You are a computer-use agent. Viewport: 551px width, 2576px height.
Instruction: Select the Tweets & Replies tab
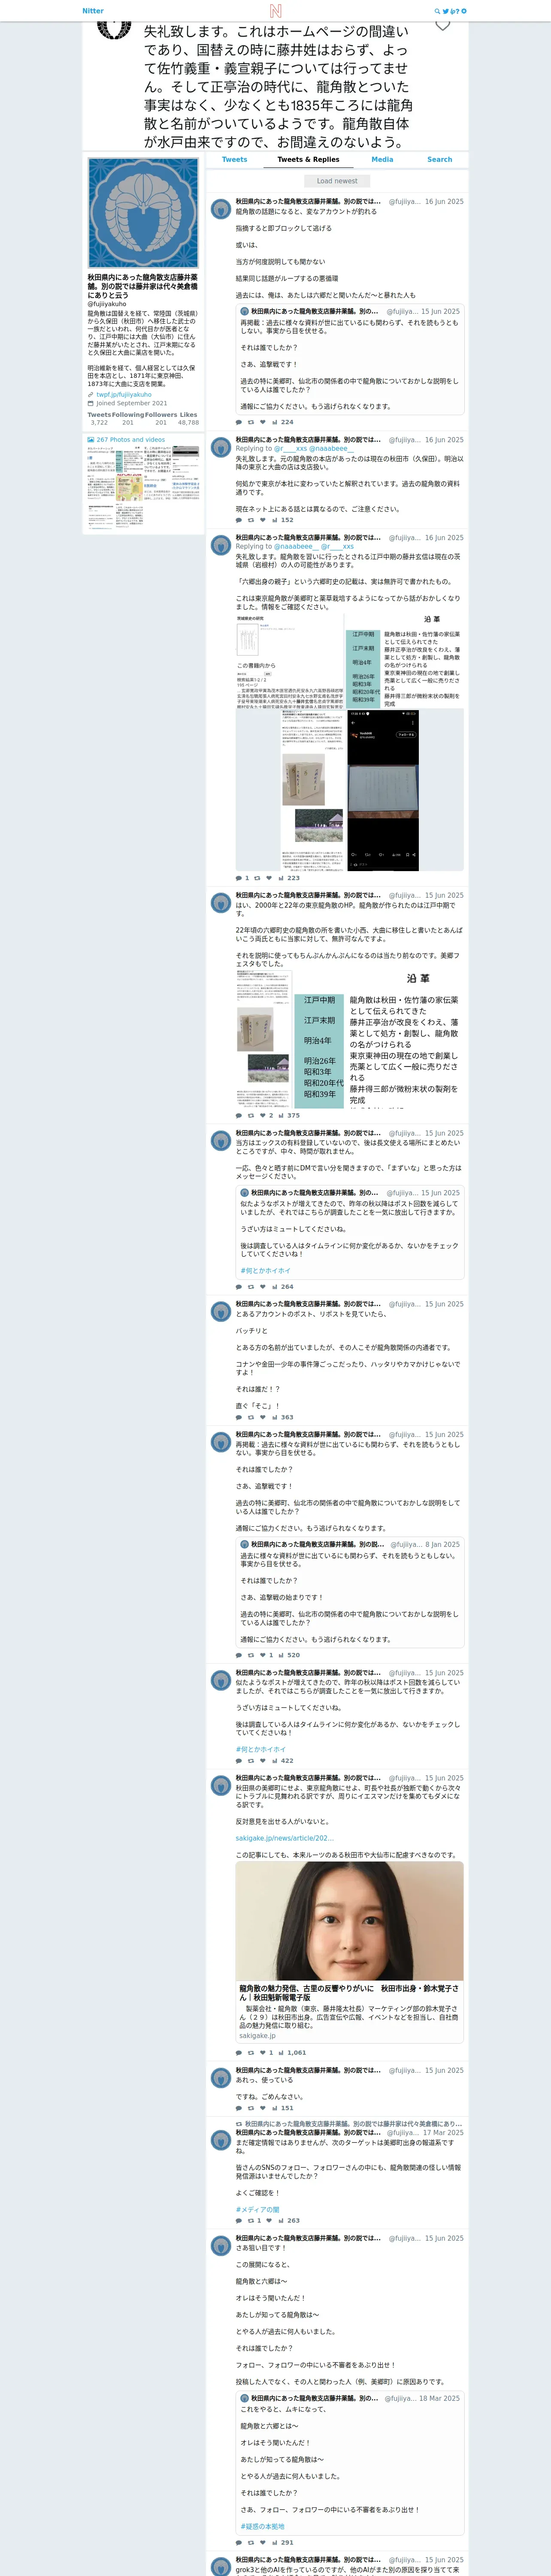click(x=308, y=160)
